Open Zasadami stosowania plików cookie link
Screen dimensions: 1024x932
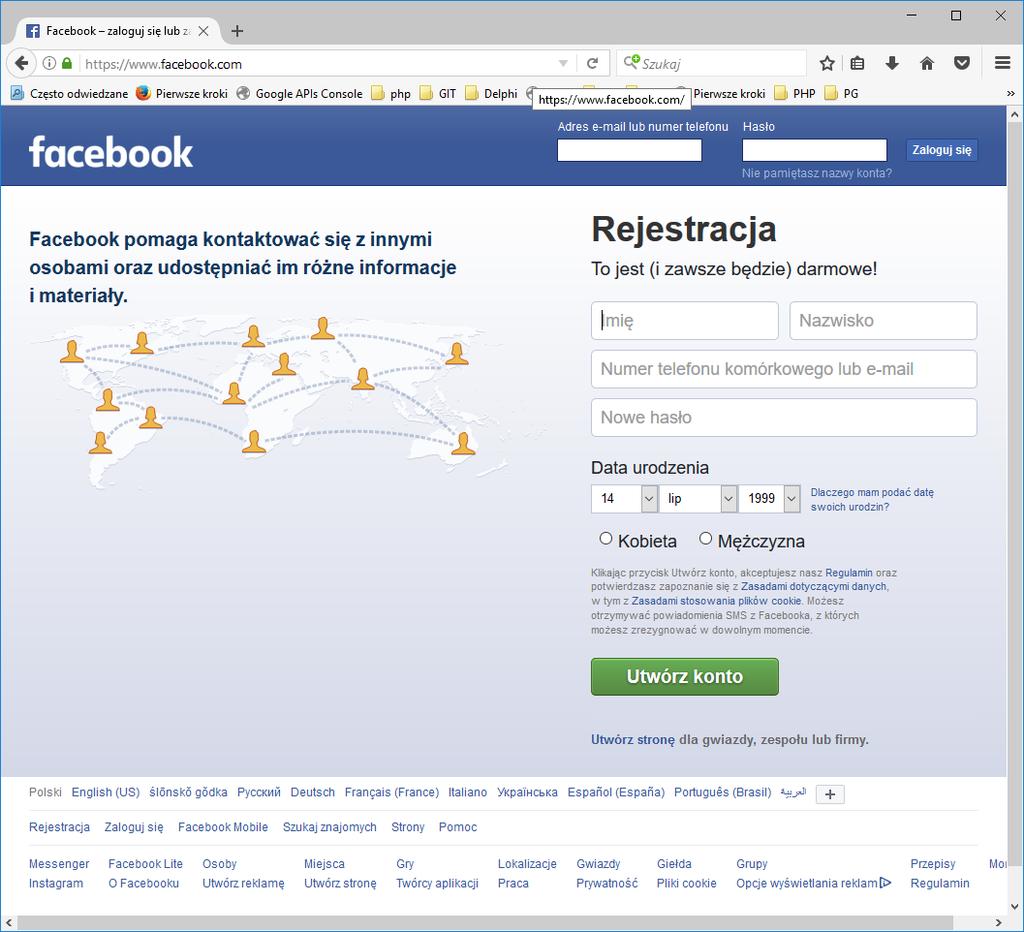click(x=716, y=601)
